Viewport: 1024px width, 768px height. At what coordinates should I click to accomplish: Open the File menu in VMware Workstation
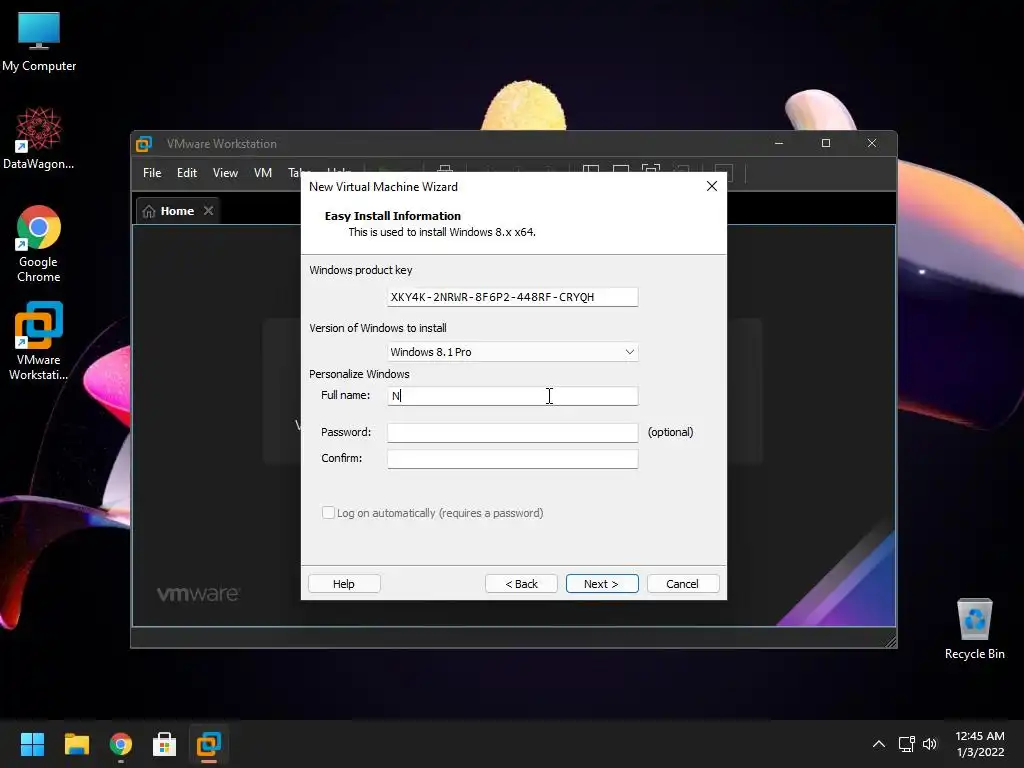click(x=152, y=173)
